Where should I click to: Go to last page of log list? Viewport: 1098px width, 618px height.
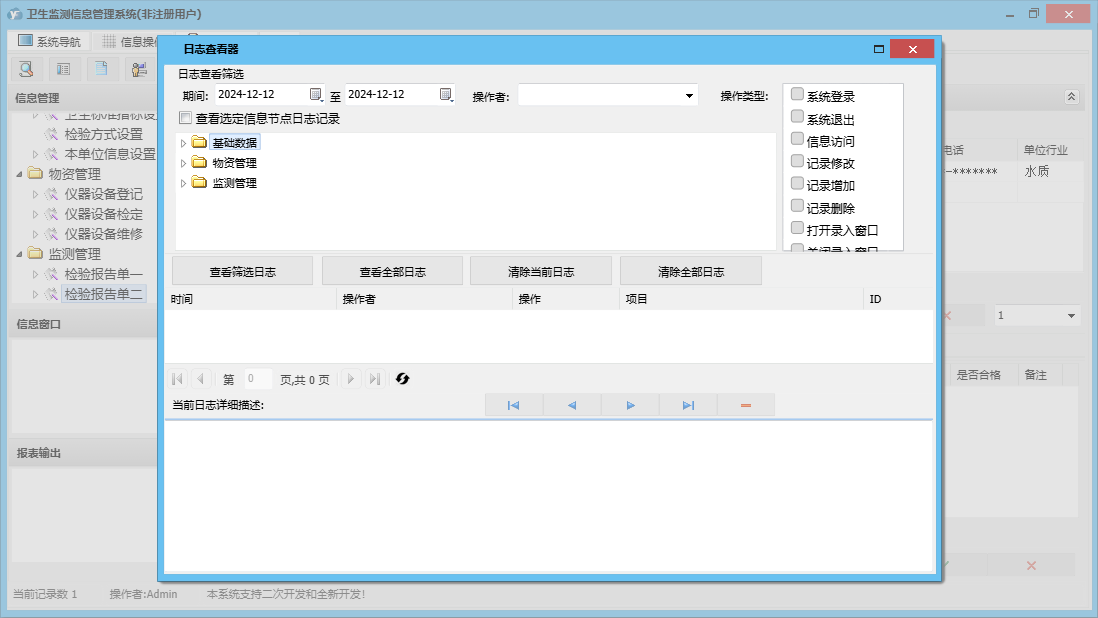point(375,379)
